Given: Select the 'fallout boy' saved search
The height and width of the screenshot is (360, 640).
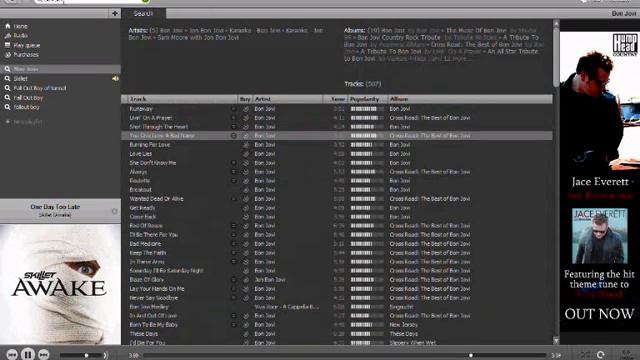Looking at the screenshot, I should [27, 107].
